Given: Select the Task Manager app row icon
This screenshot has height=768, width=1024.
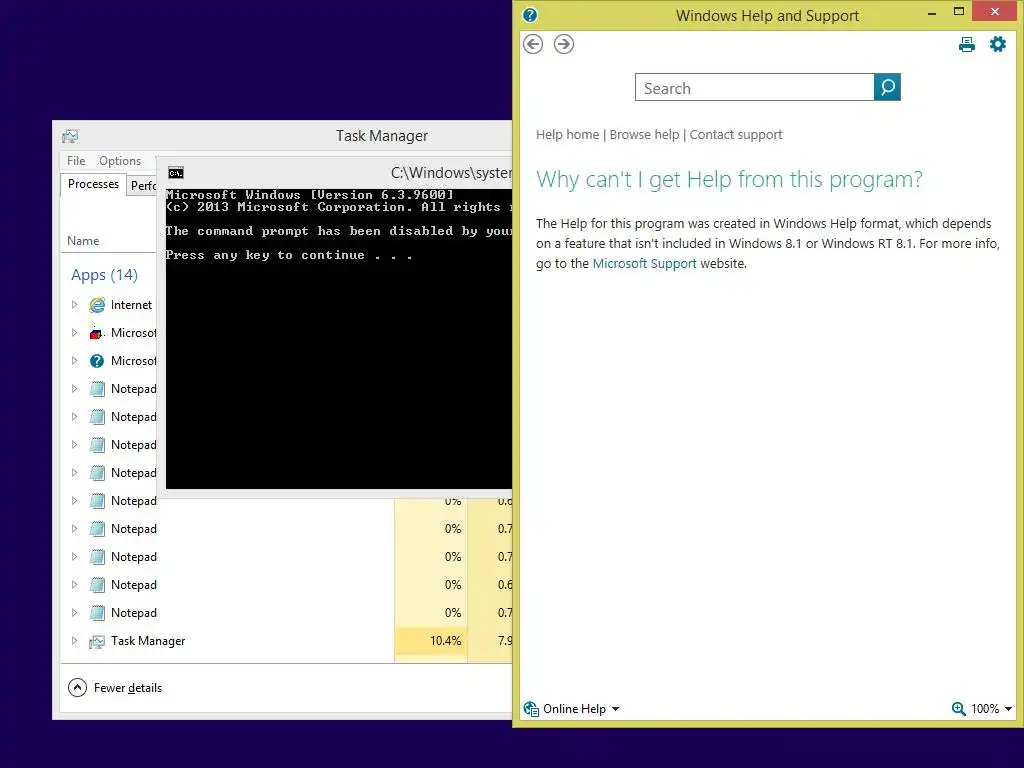Looking at the screenshot, I should [97, 641].
